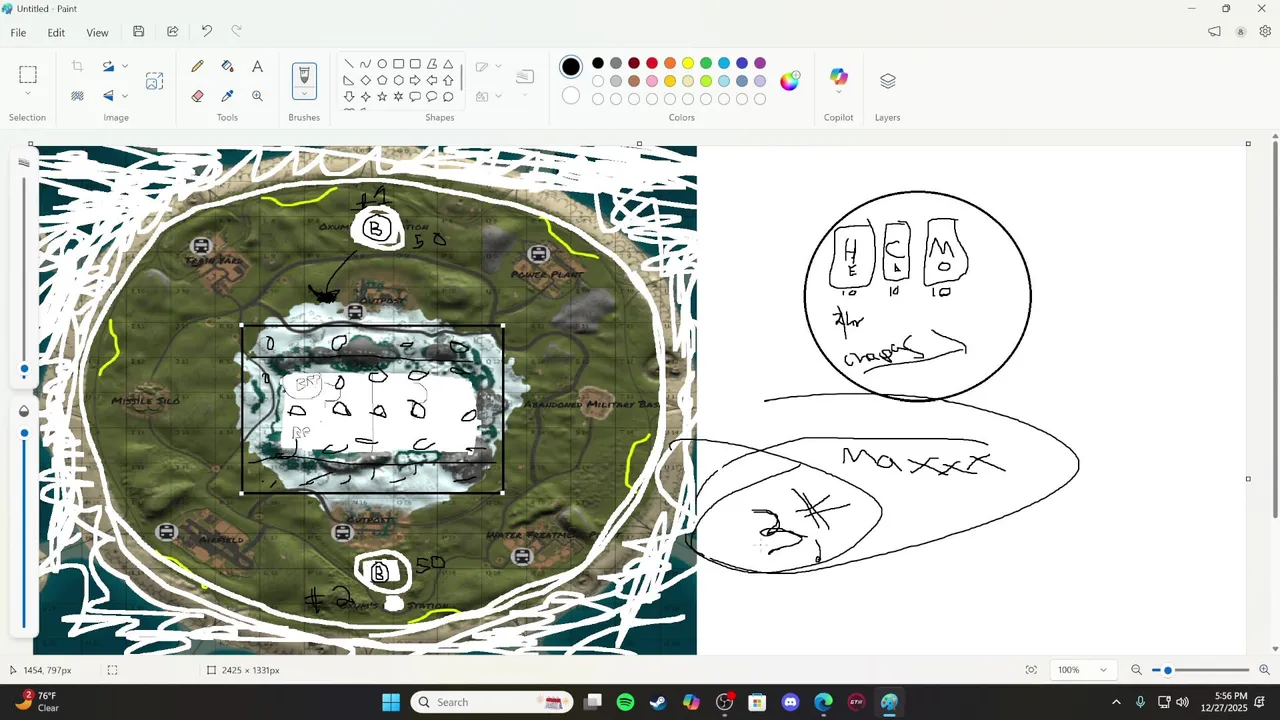The image size is (1280, 720).
Task: Pick the pink color swatch
Action: pyautogui.click(x=652, y=81)
